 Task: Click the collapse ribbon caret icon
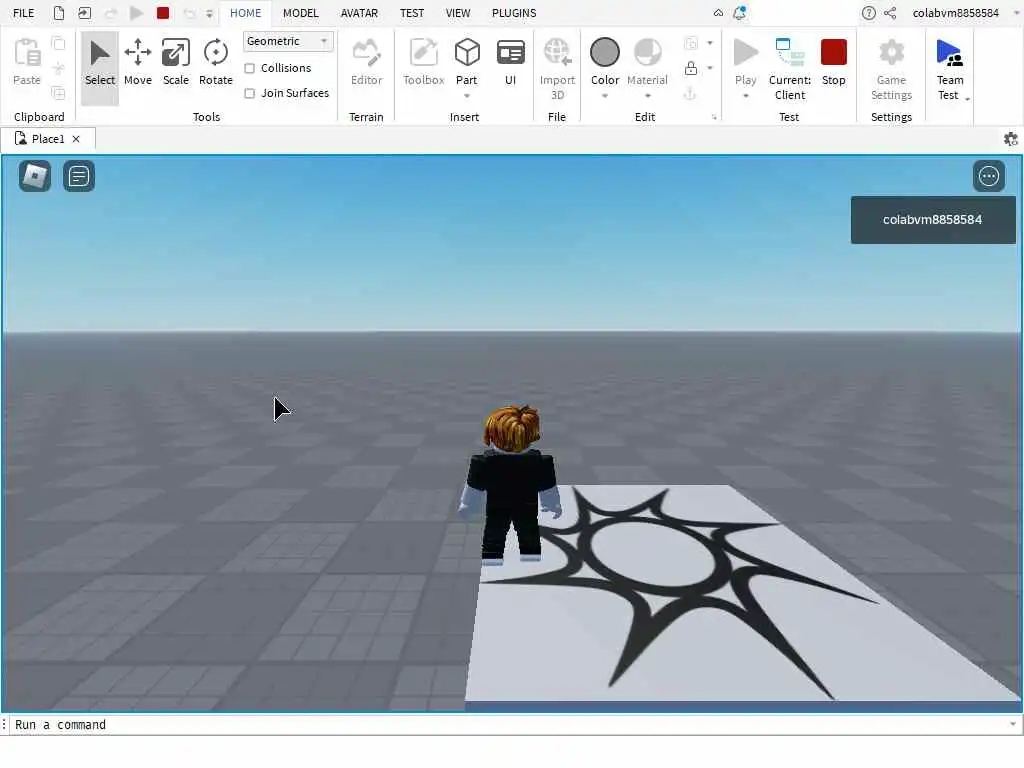pos(718,13)
